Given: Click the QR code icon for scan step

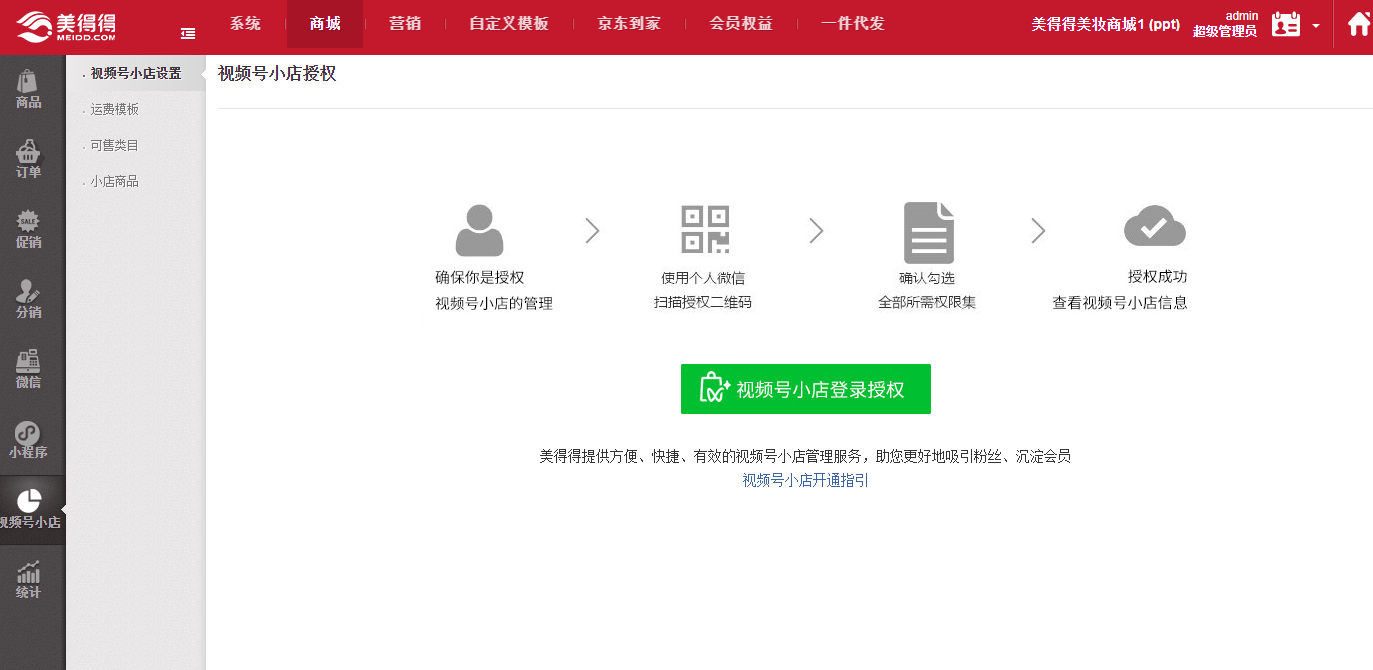Looking at the screenshot, I should 705,229.
